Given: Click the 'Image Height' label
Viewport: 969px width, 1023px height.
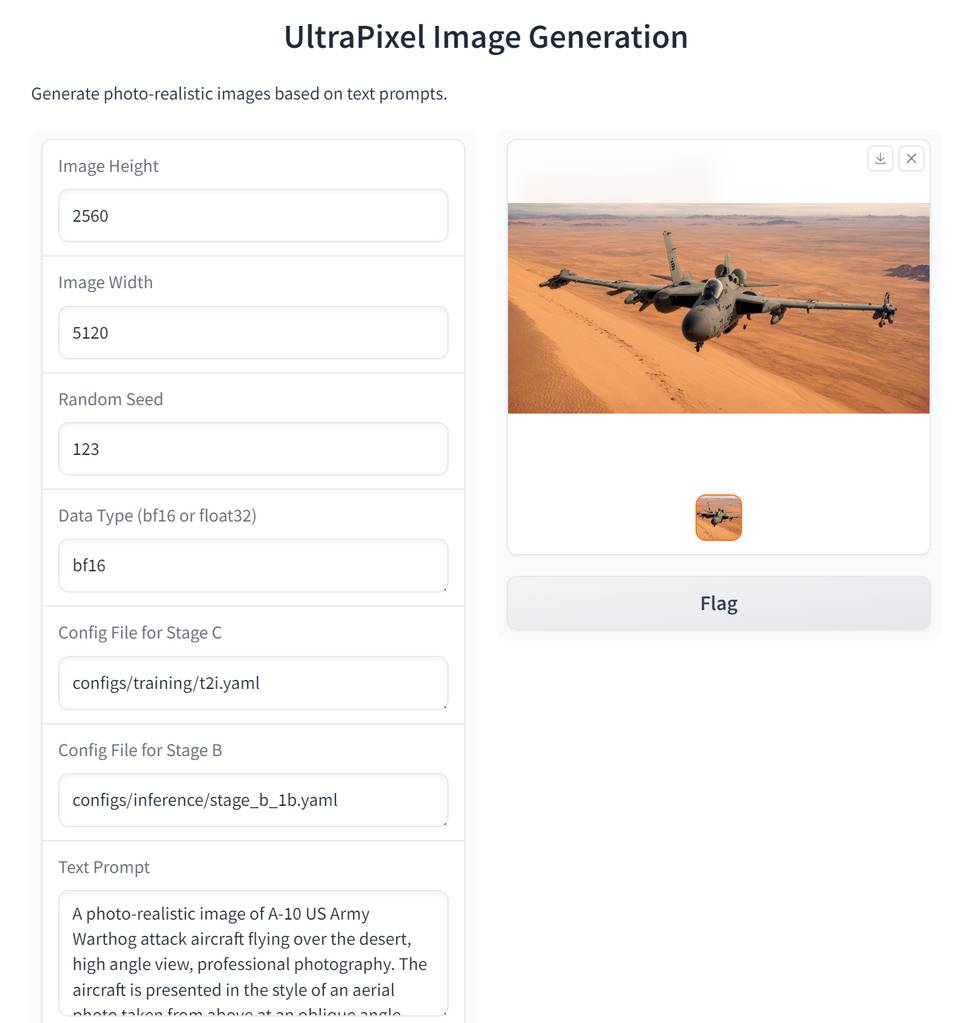Looking at the screenshot, I should point(108,166).
